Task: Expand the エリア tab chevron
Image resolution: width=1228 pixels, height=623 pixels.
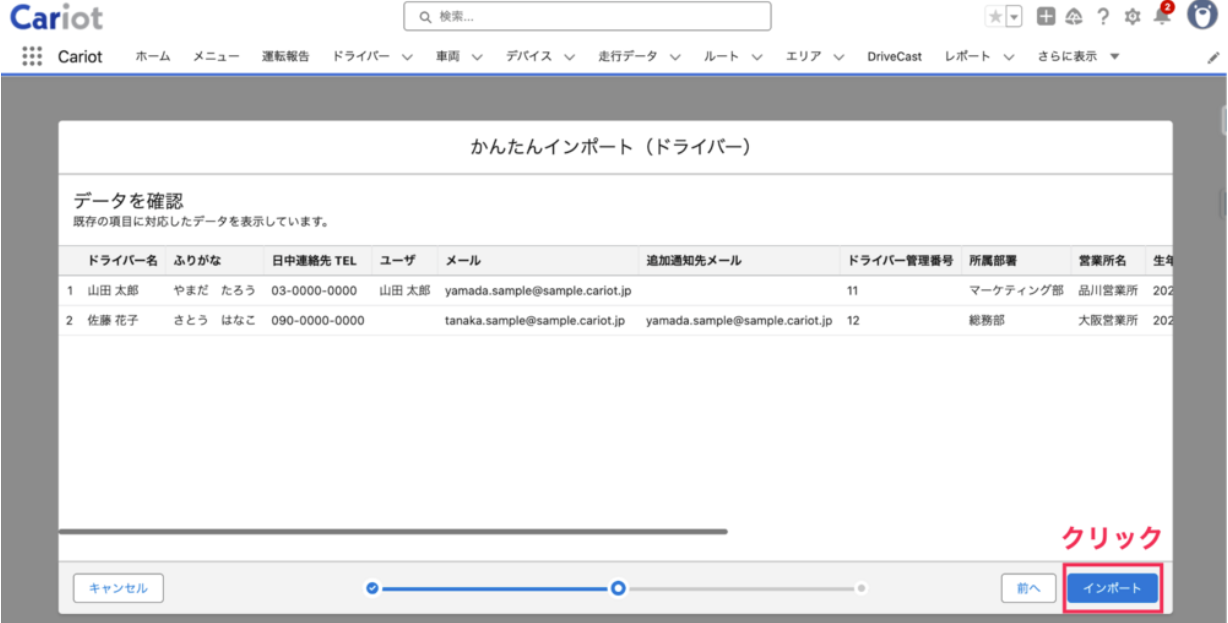Action: pos(839,57)
